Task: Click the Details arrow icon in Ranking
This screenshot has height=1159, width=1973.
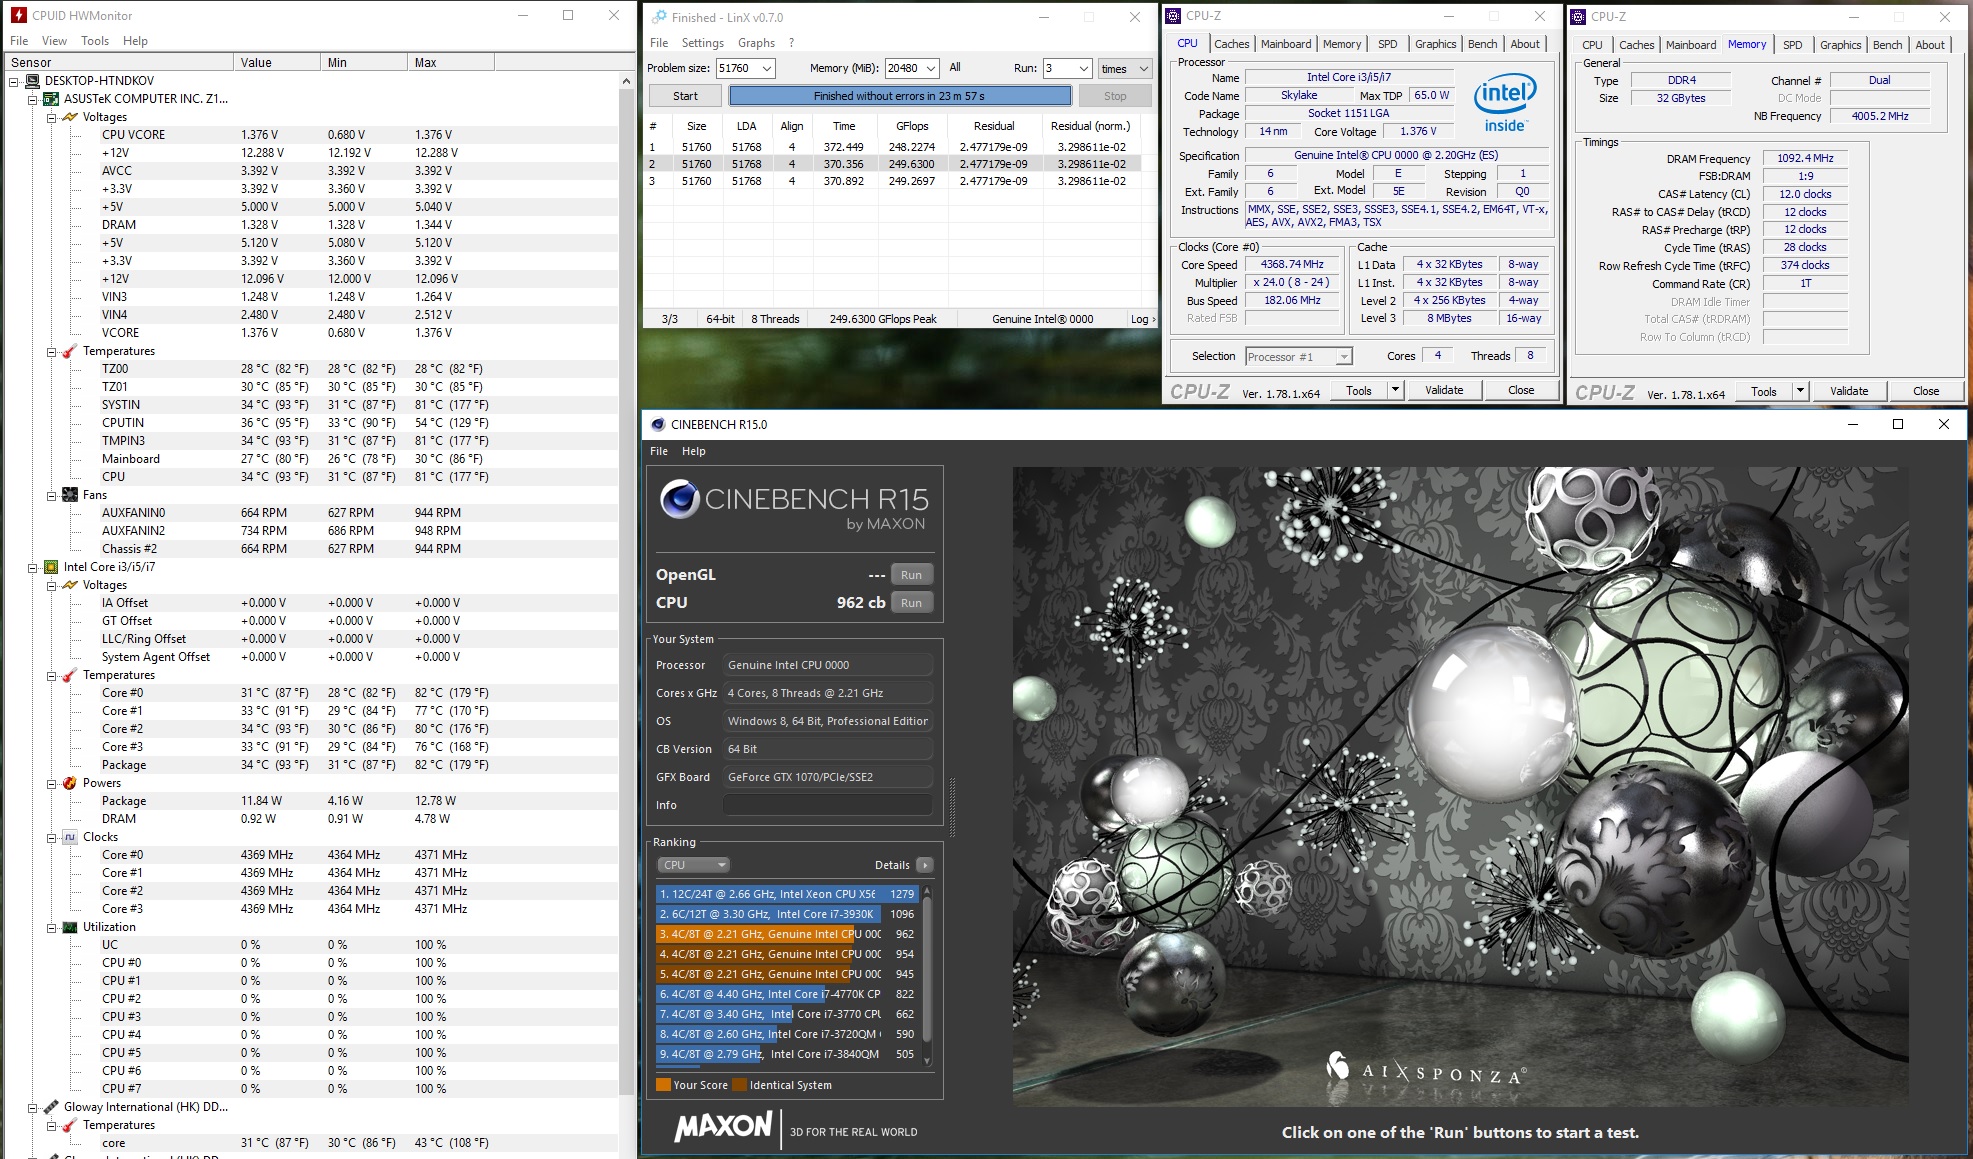Action: click(924, 865)
